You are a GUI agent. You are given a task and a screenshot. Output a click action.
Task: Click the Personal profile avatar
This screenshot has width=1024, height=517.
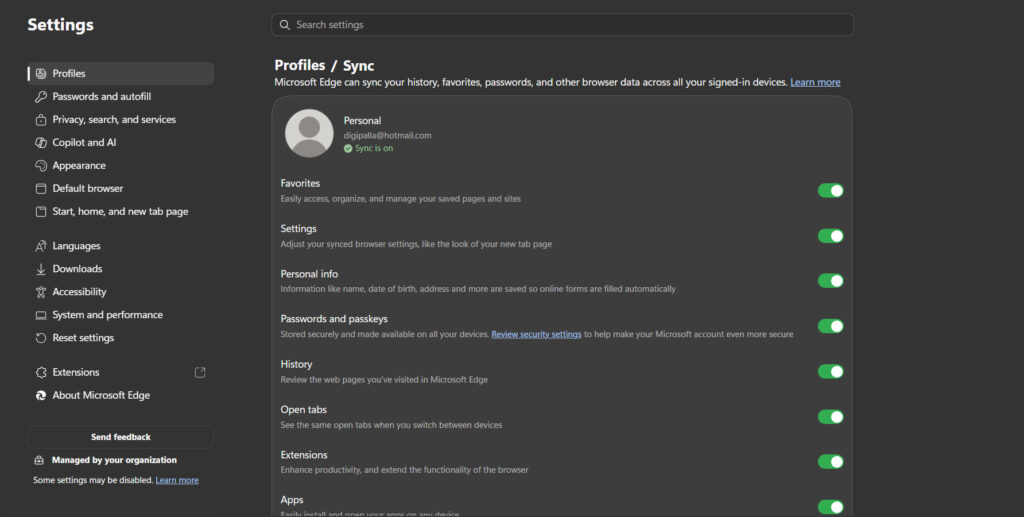pyautogui.click(x=309, y=133)
